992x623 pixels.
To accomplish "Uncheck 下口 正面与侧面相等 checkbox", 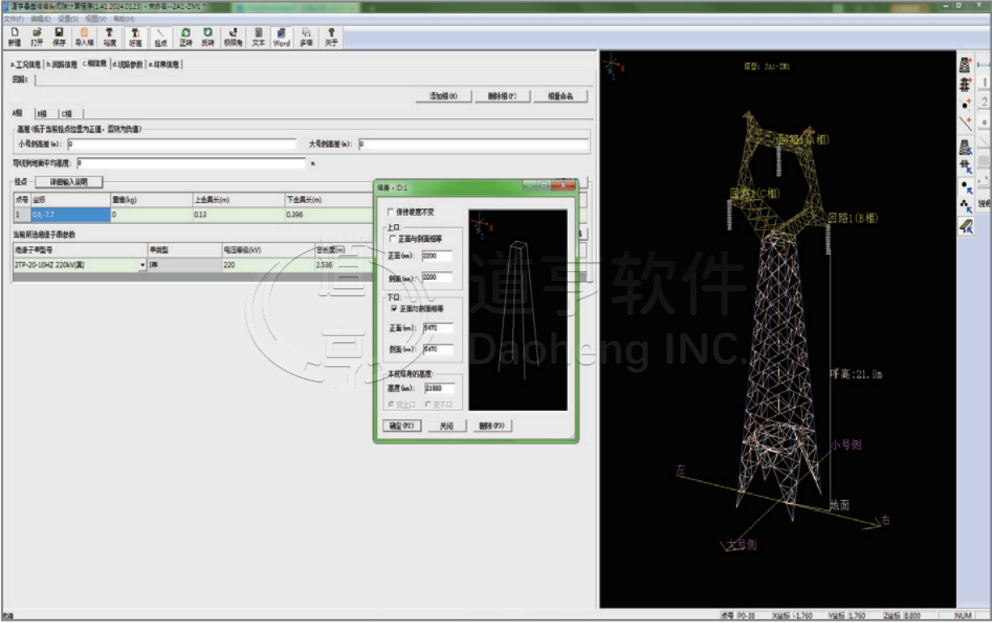I will (x=393, y=310).
